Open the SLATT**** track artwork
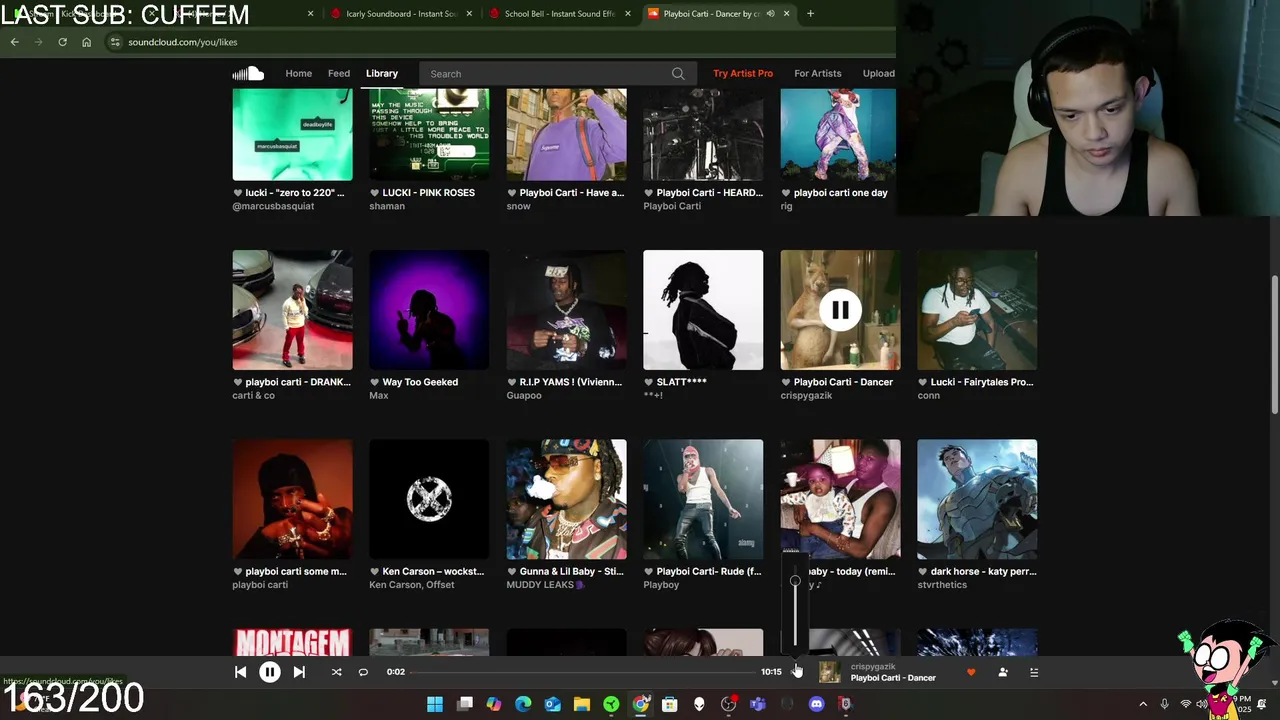 tap(703, 310)
